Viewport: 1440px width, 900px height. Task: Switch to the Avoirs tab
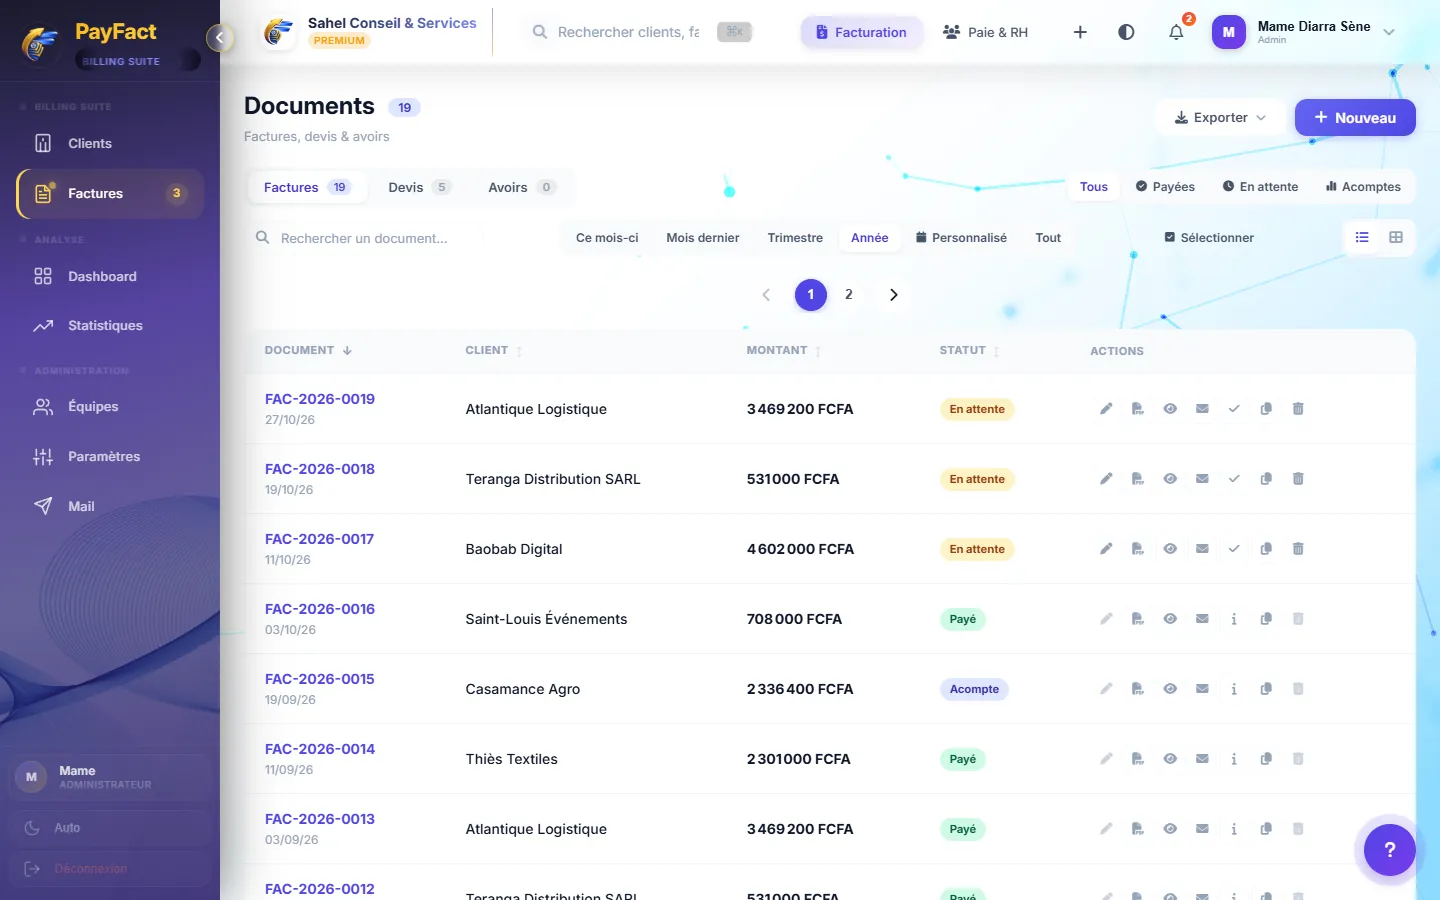click(x=521, y=187)
